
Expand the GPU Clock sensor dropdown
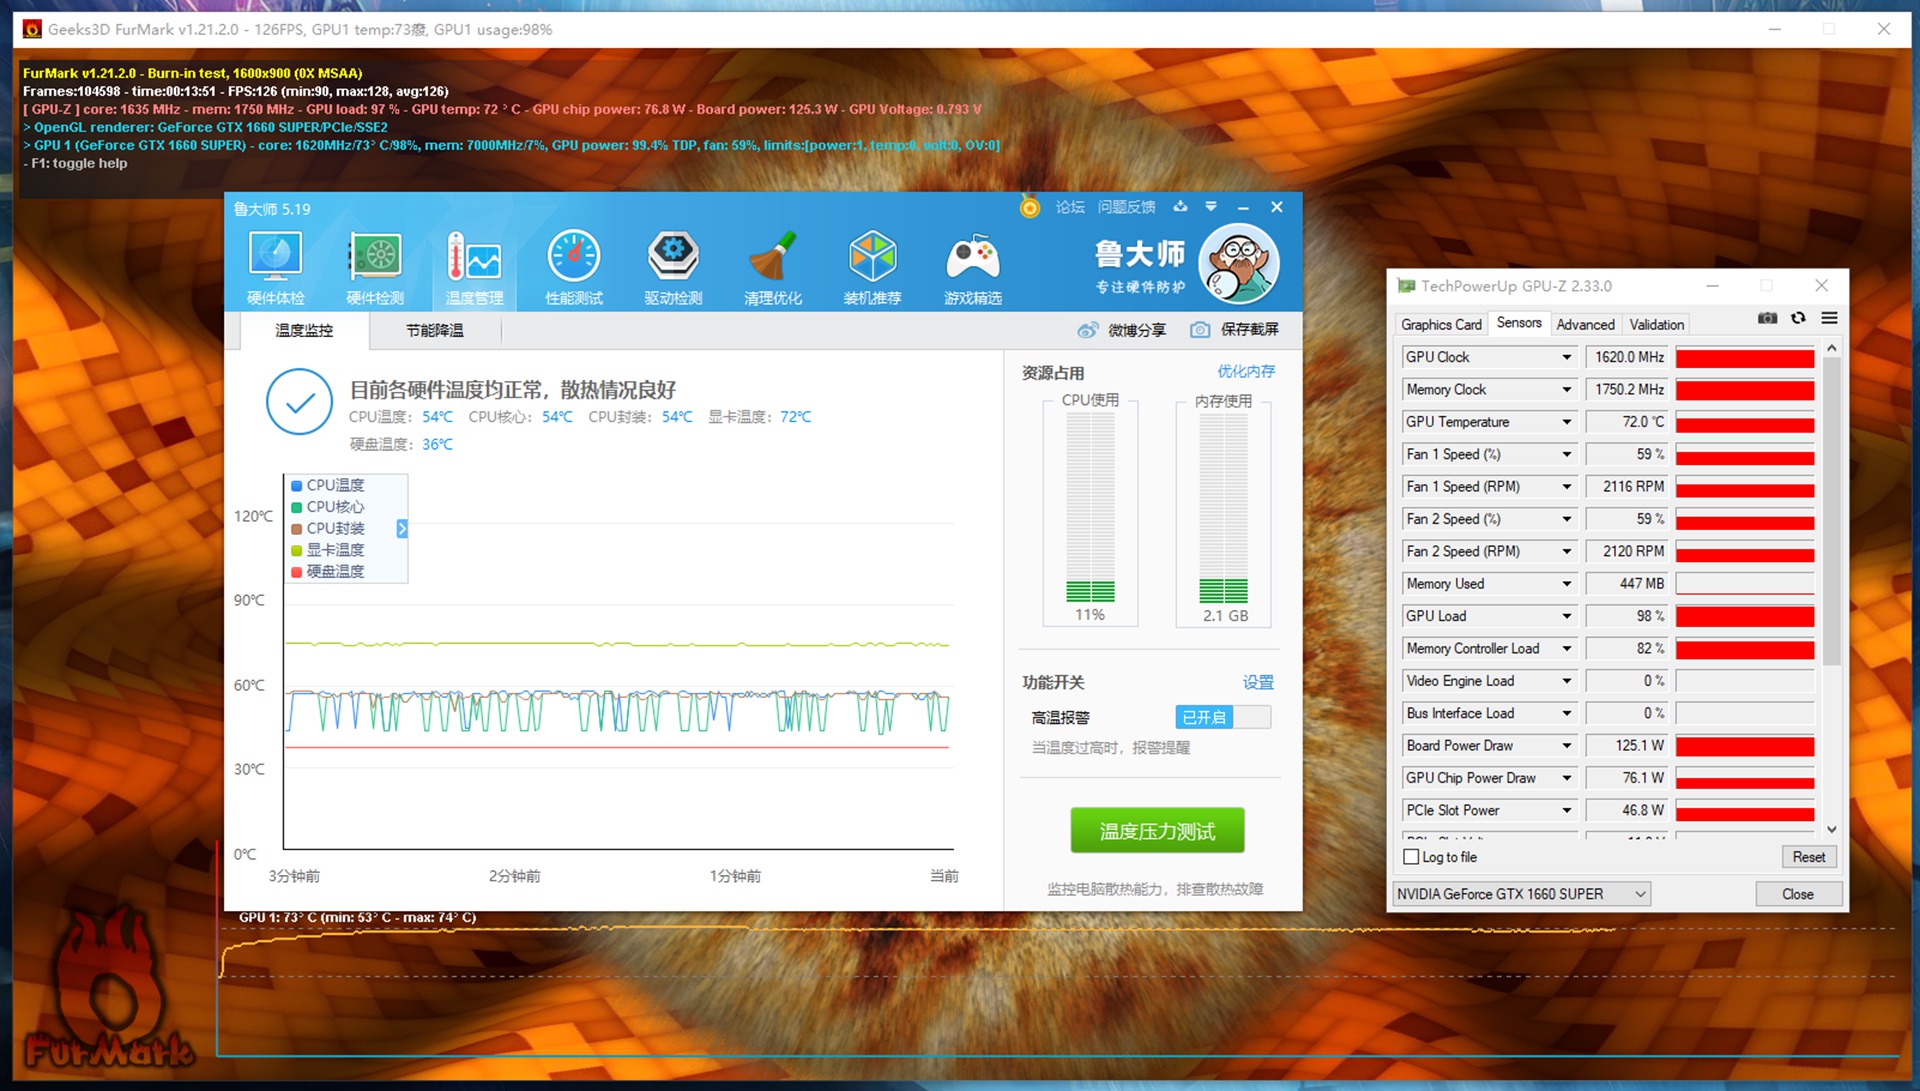(x=1566, y=357)
